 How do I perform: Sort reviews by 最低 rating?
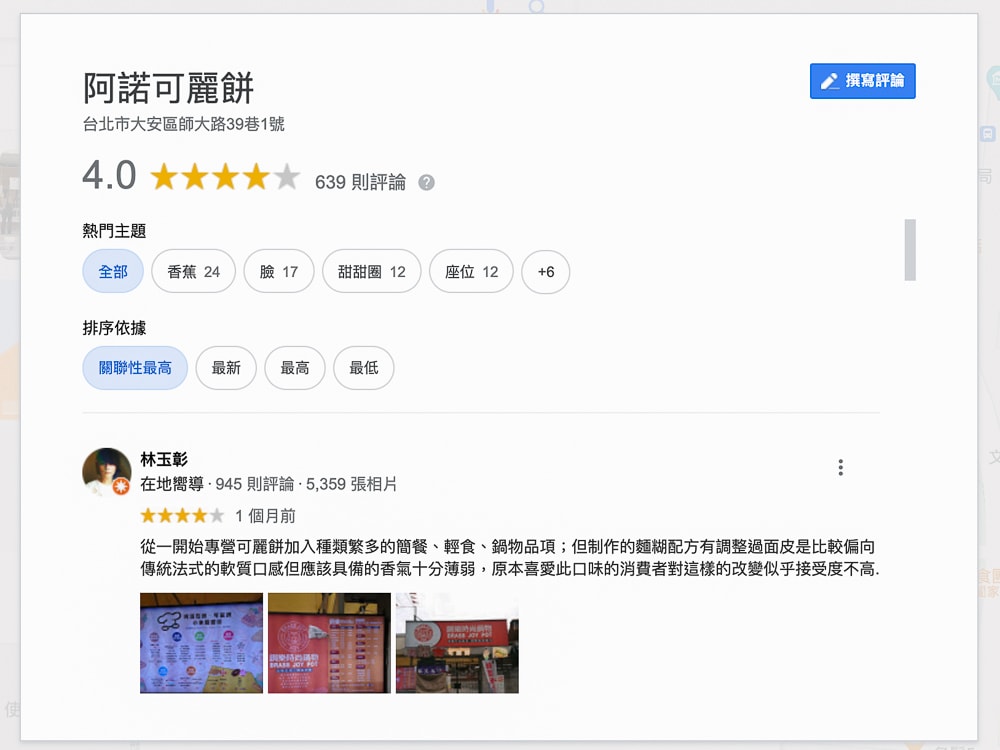click(363, 368)
